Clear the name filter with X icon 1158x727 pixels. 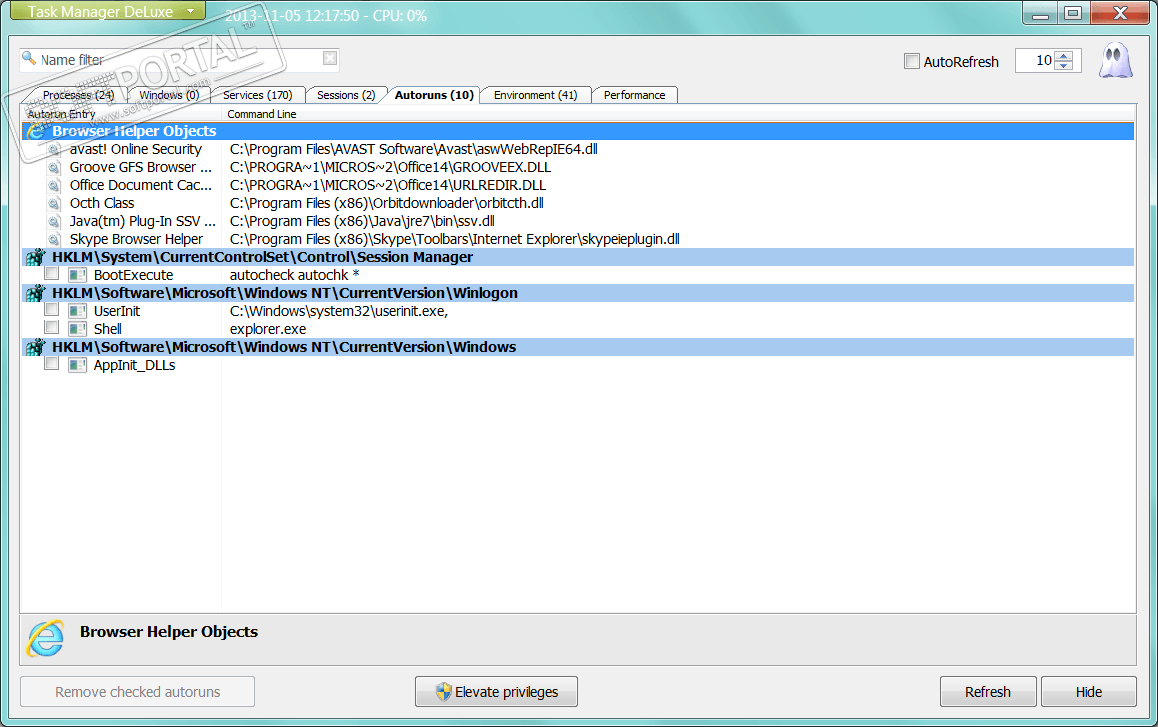click(x=330, y=58)
